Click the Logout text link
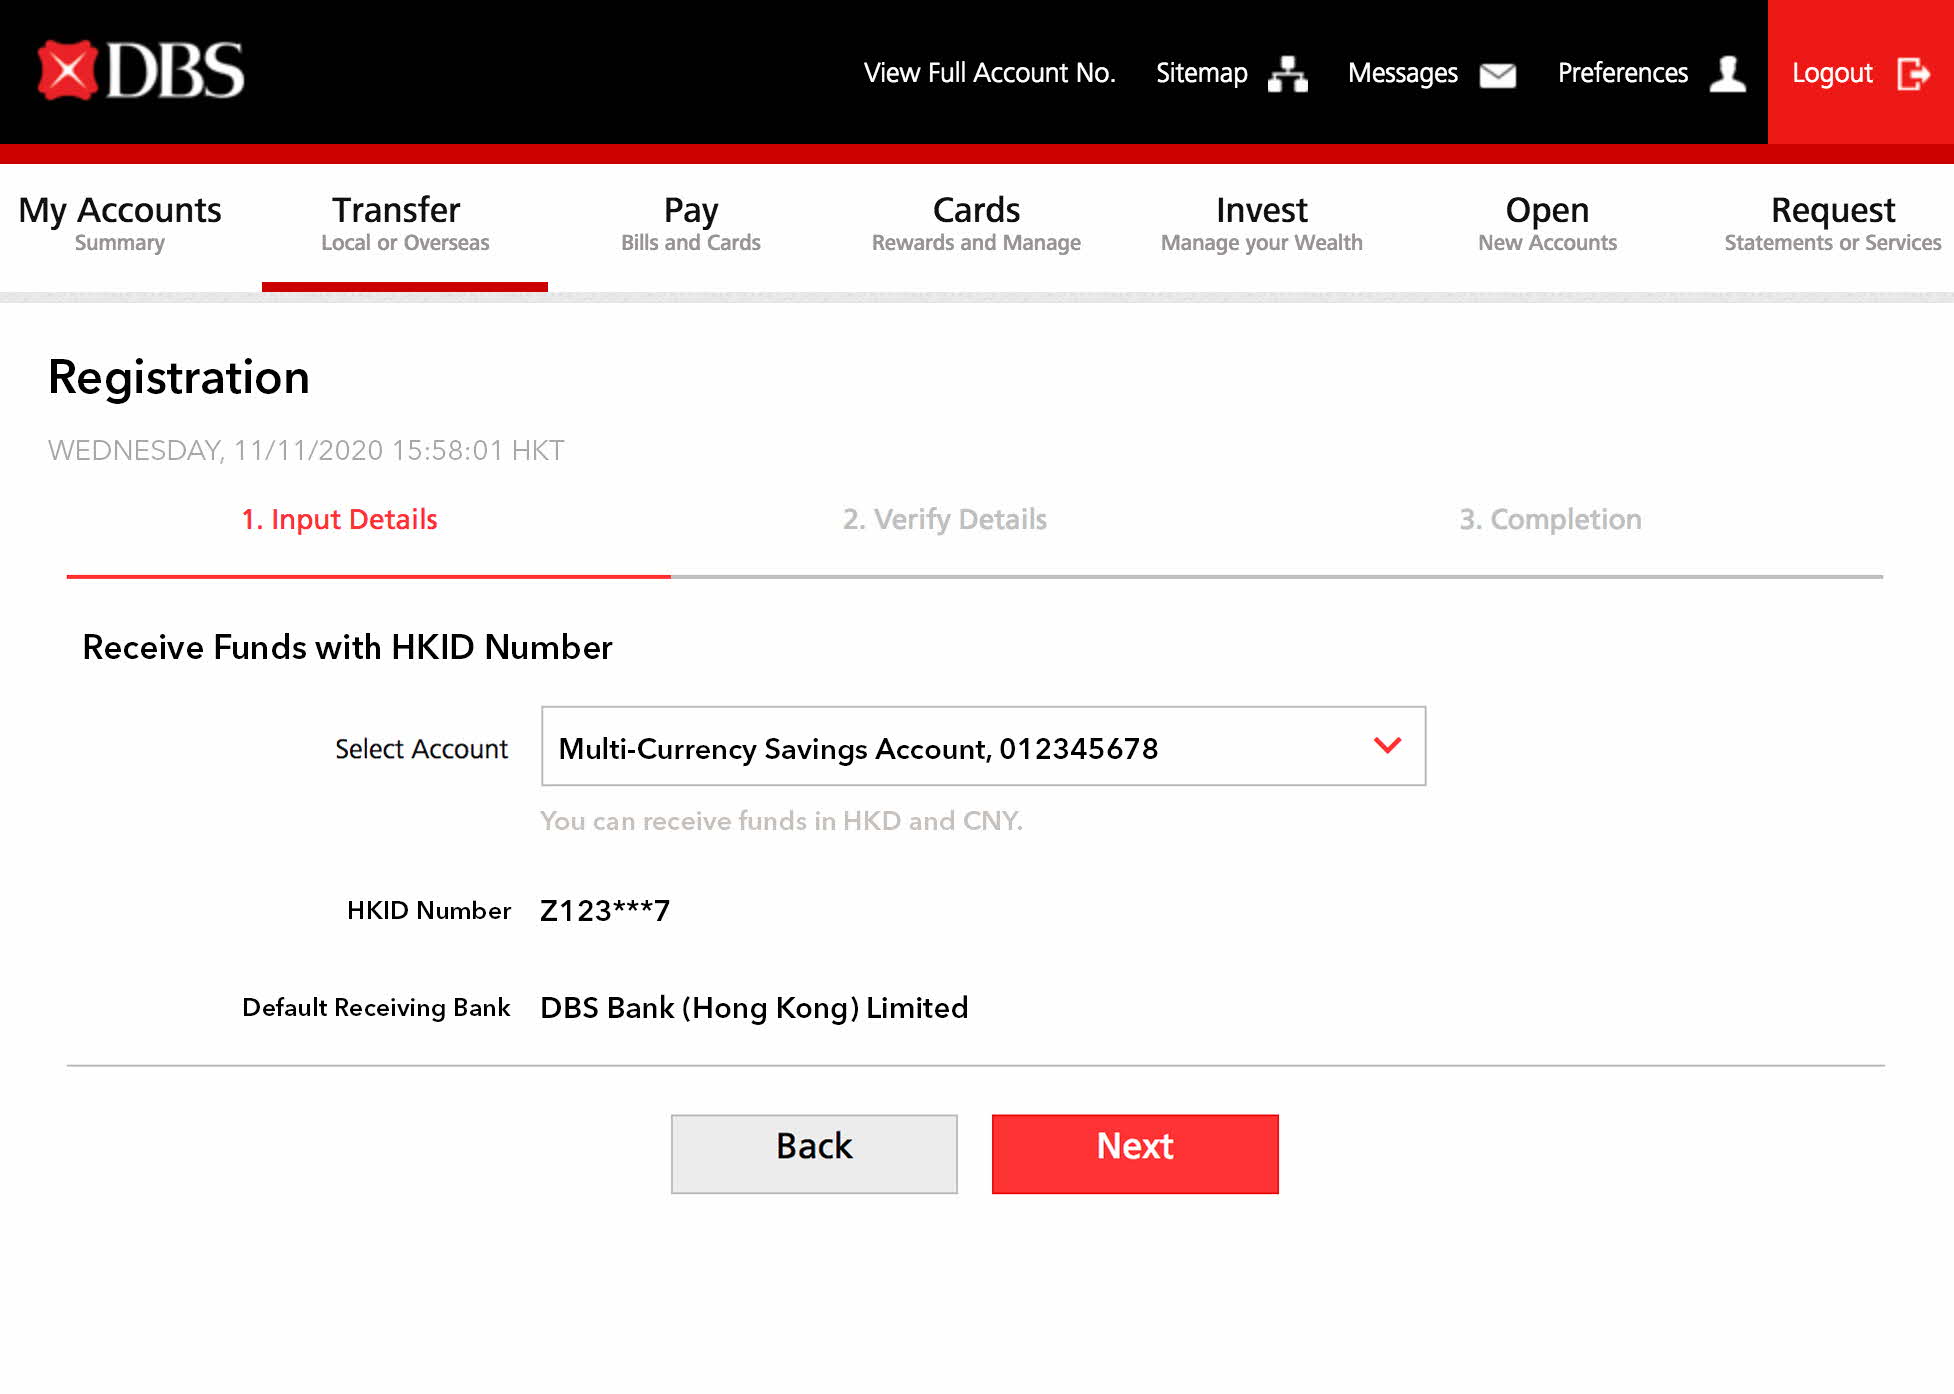The image size is (1954, 1394). [1832, 73]
